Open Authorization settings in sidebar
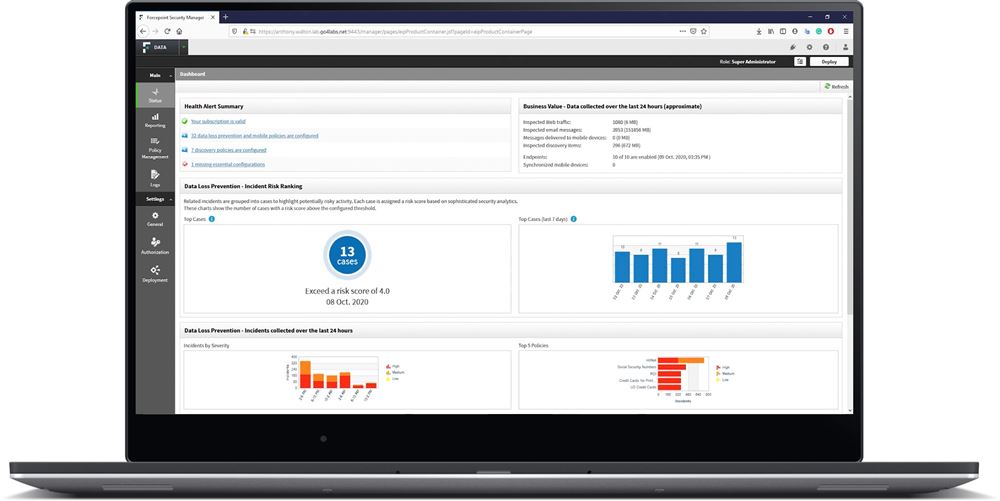Image resolution: width=1000 pixels, height=501 pixels. click(x=155, y=245)
